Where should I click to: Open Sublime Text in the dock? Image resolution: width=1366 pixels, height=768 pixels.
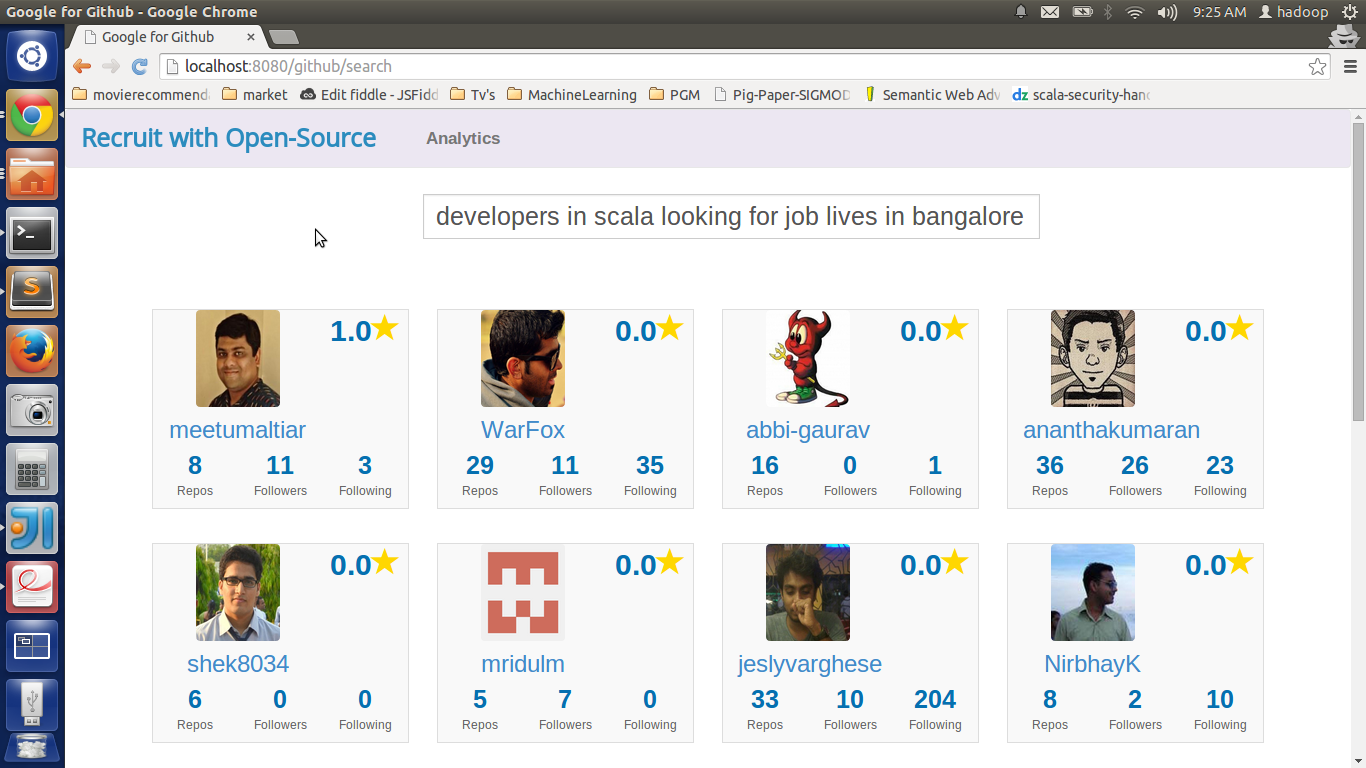click(32, 292)
